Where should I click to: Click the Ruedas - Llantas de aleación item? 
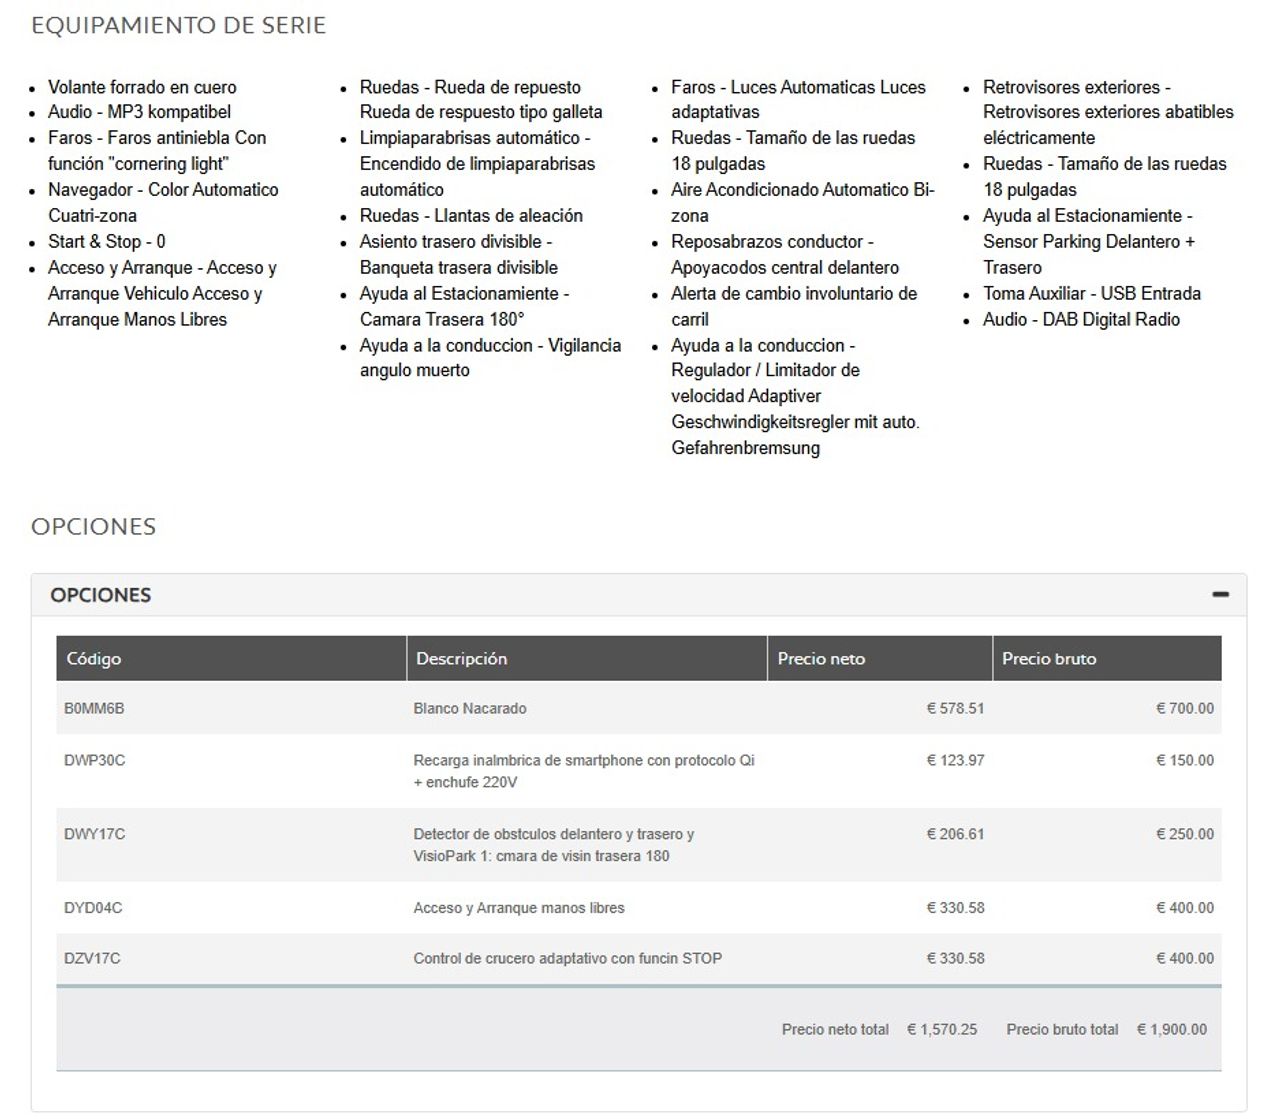[x=471, y=215]
